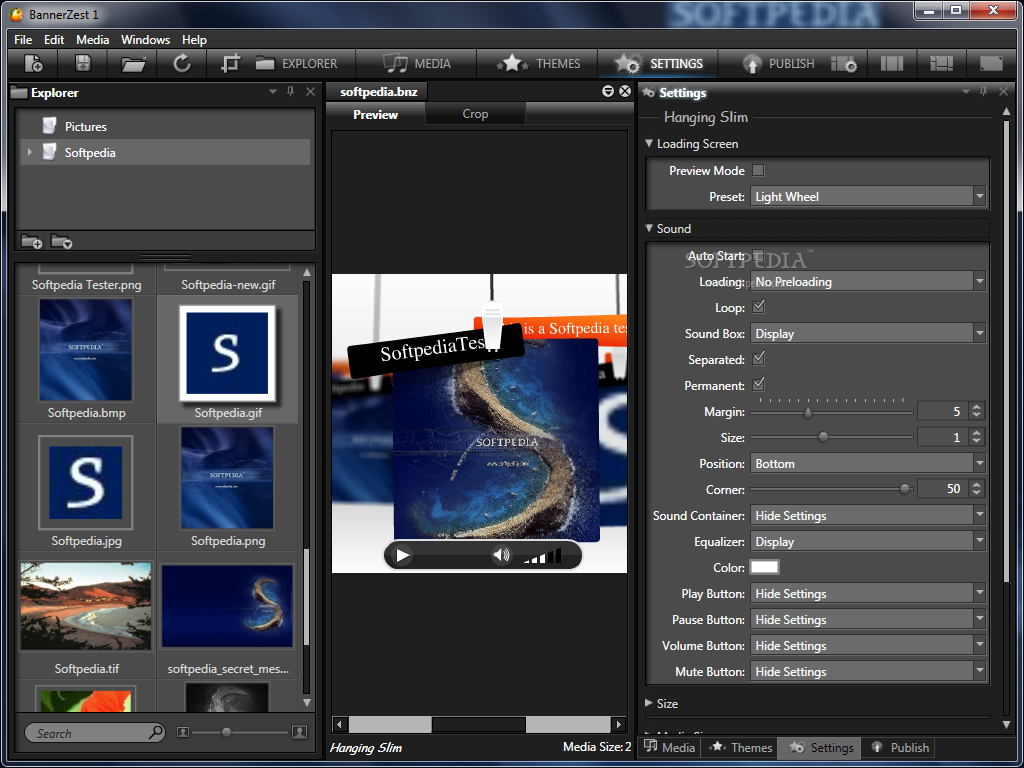This screenshot has height=768, width=1024.
Task: Switch to the Preview tab
Action: (x=376, y=114)
